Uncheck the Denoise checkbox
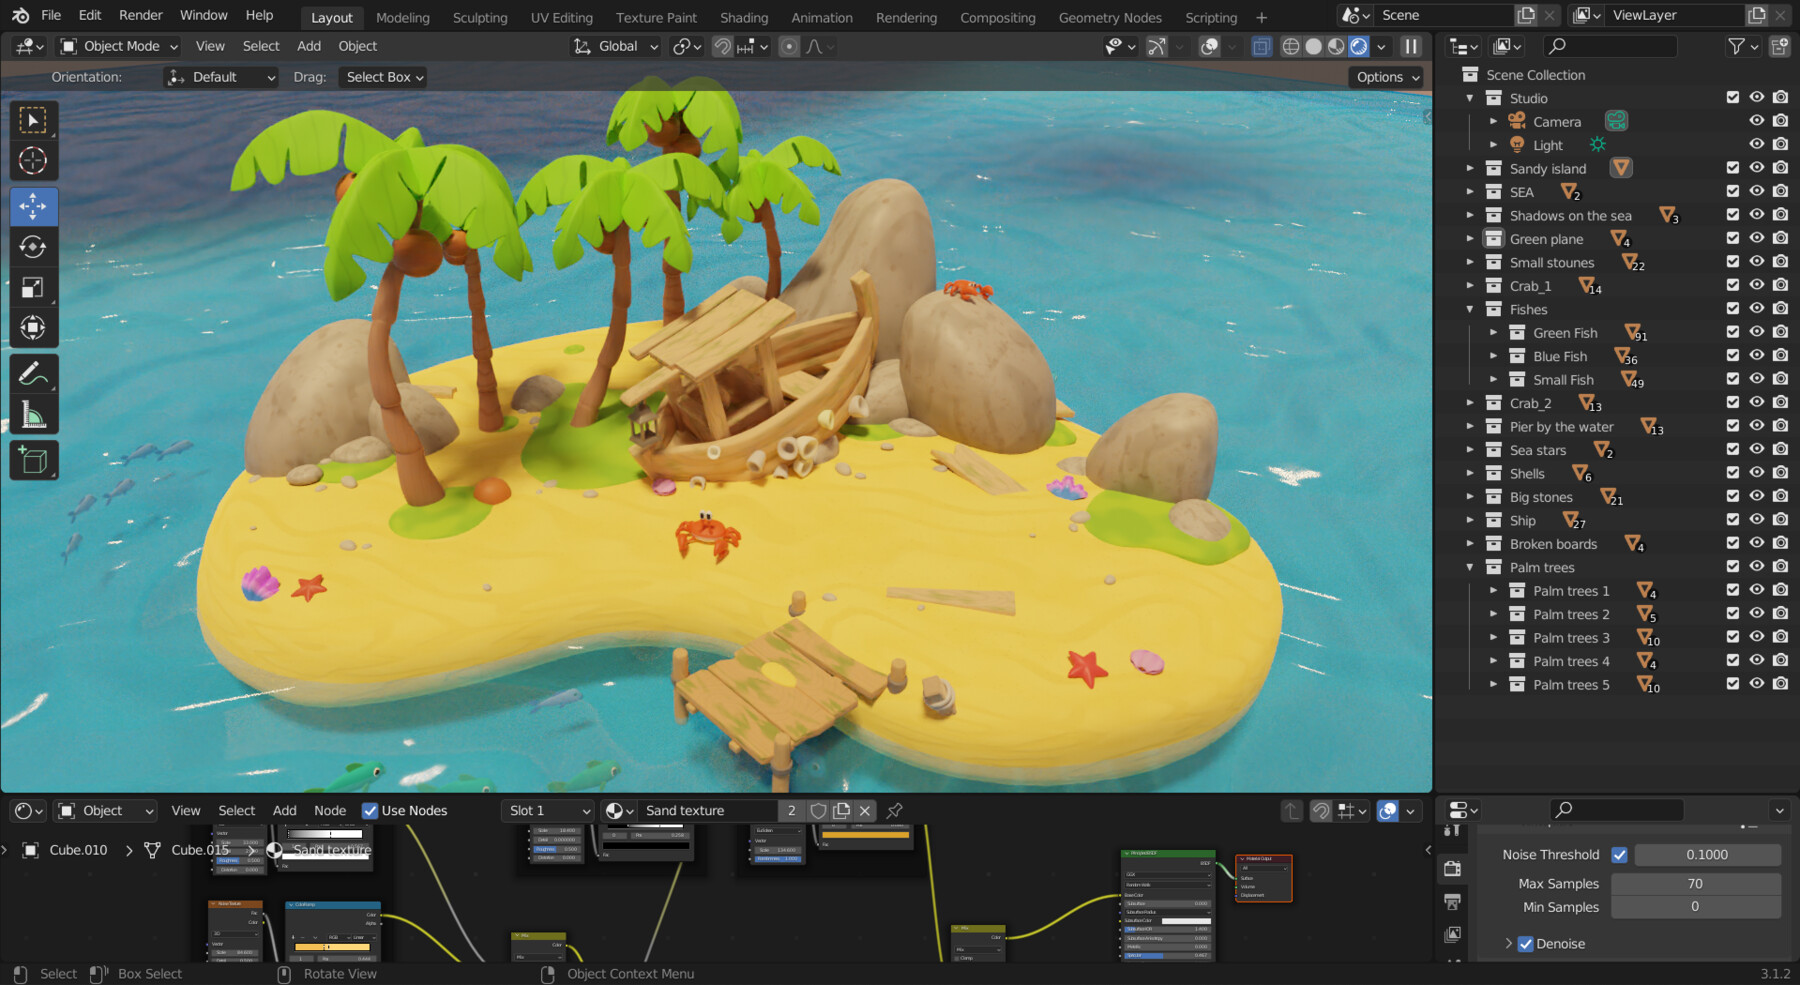Image resolution: width=1800 pixels, height=985 pixels. (1526, 944)
